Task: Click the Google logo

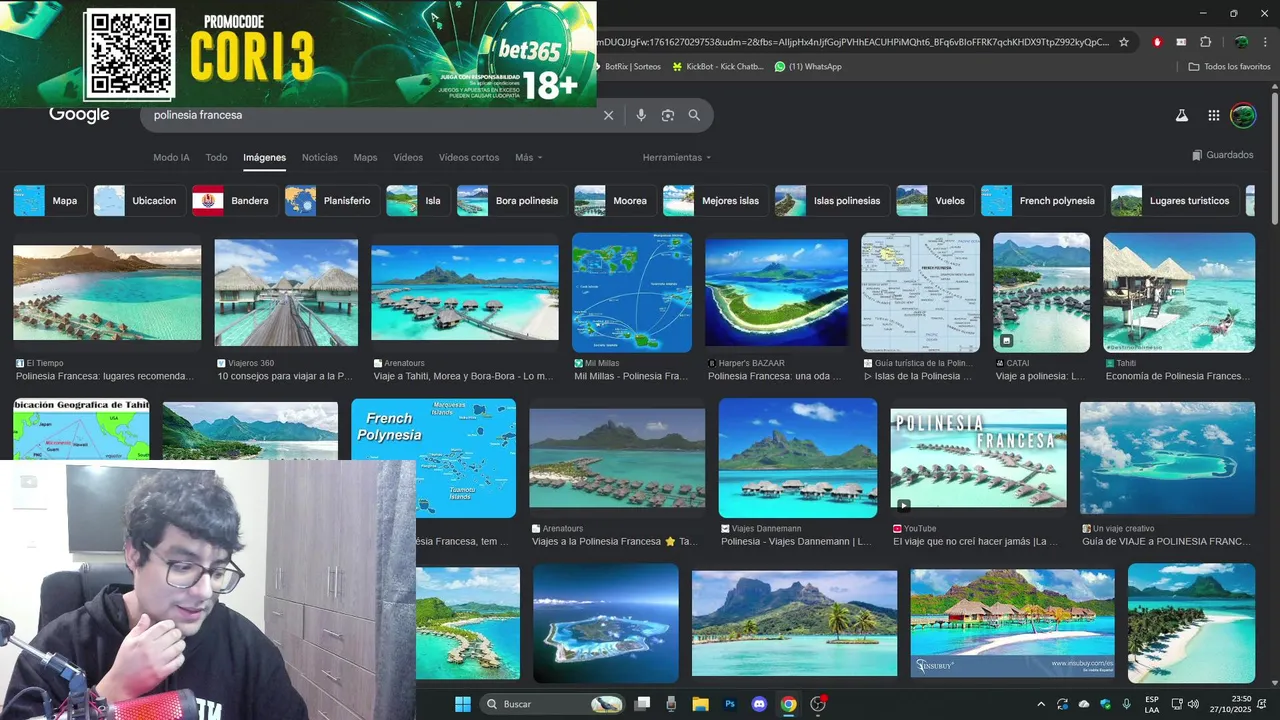Action: 79,115
